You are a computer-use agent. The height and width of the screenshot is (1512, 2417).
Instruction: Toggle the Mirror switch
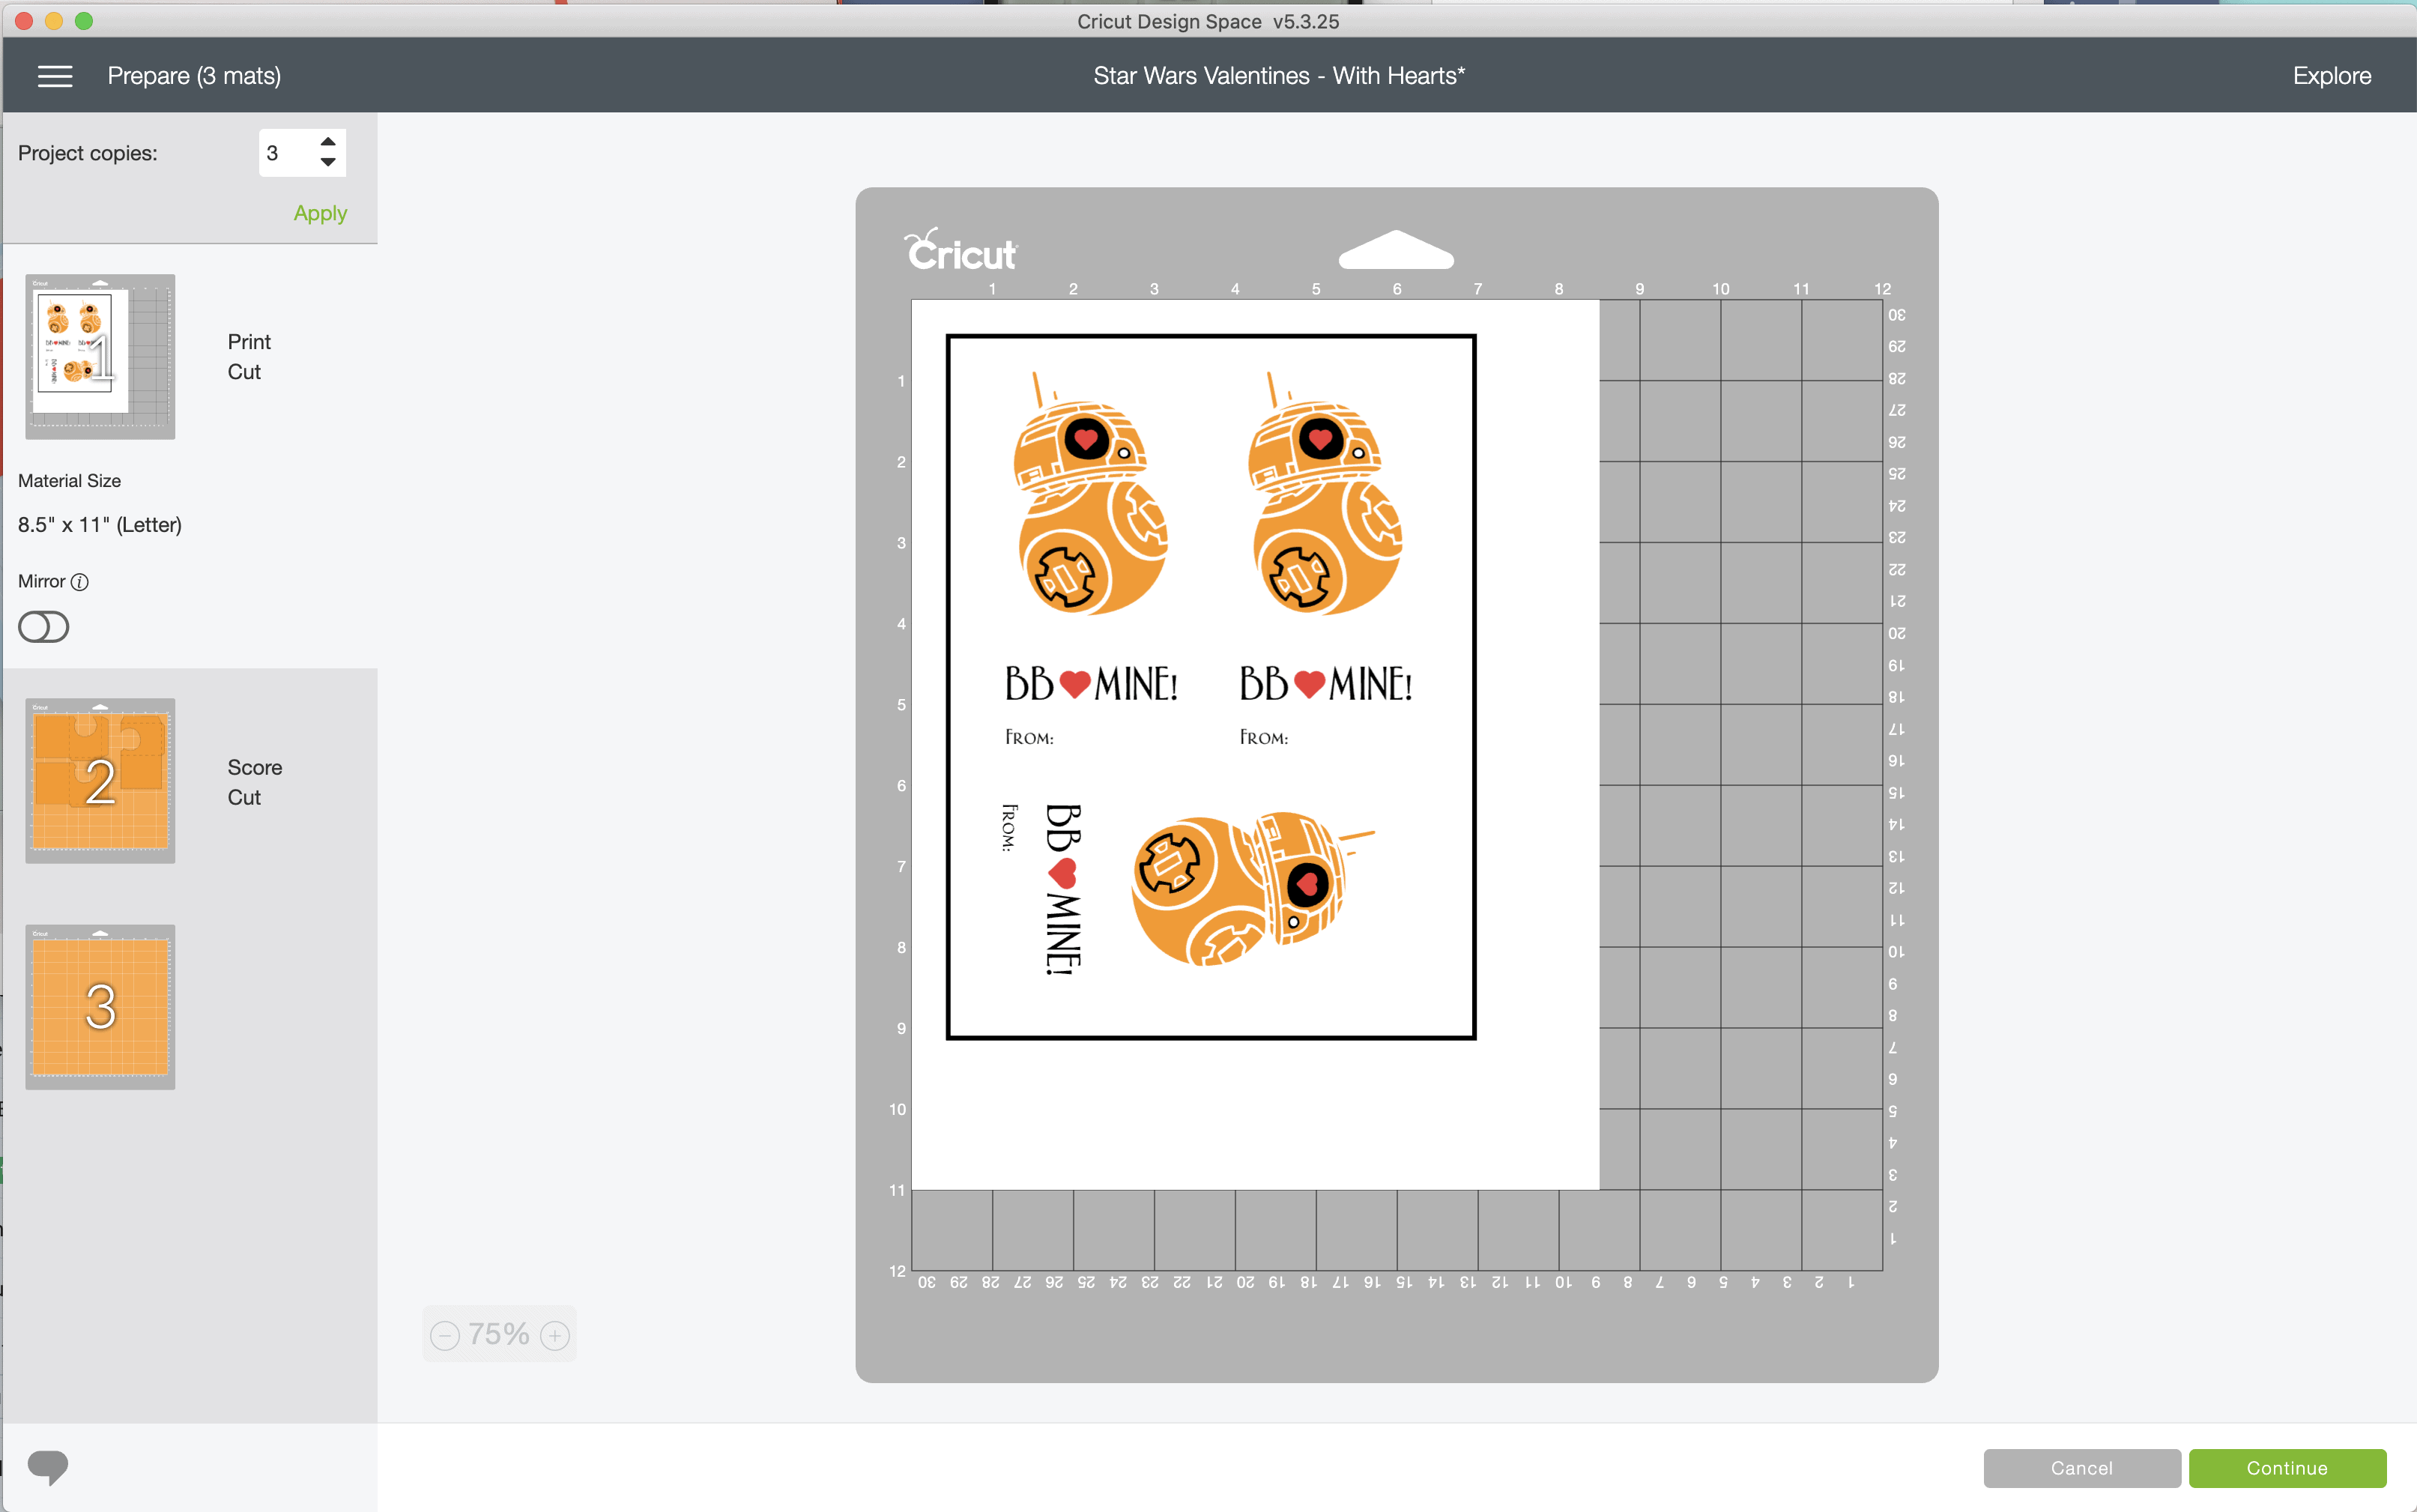tap(44, 627)
